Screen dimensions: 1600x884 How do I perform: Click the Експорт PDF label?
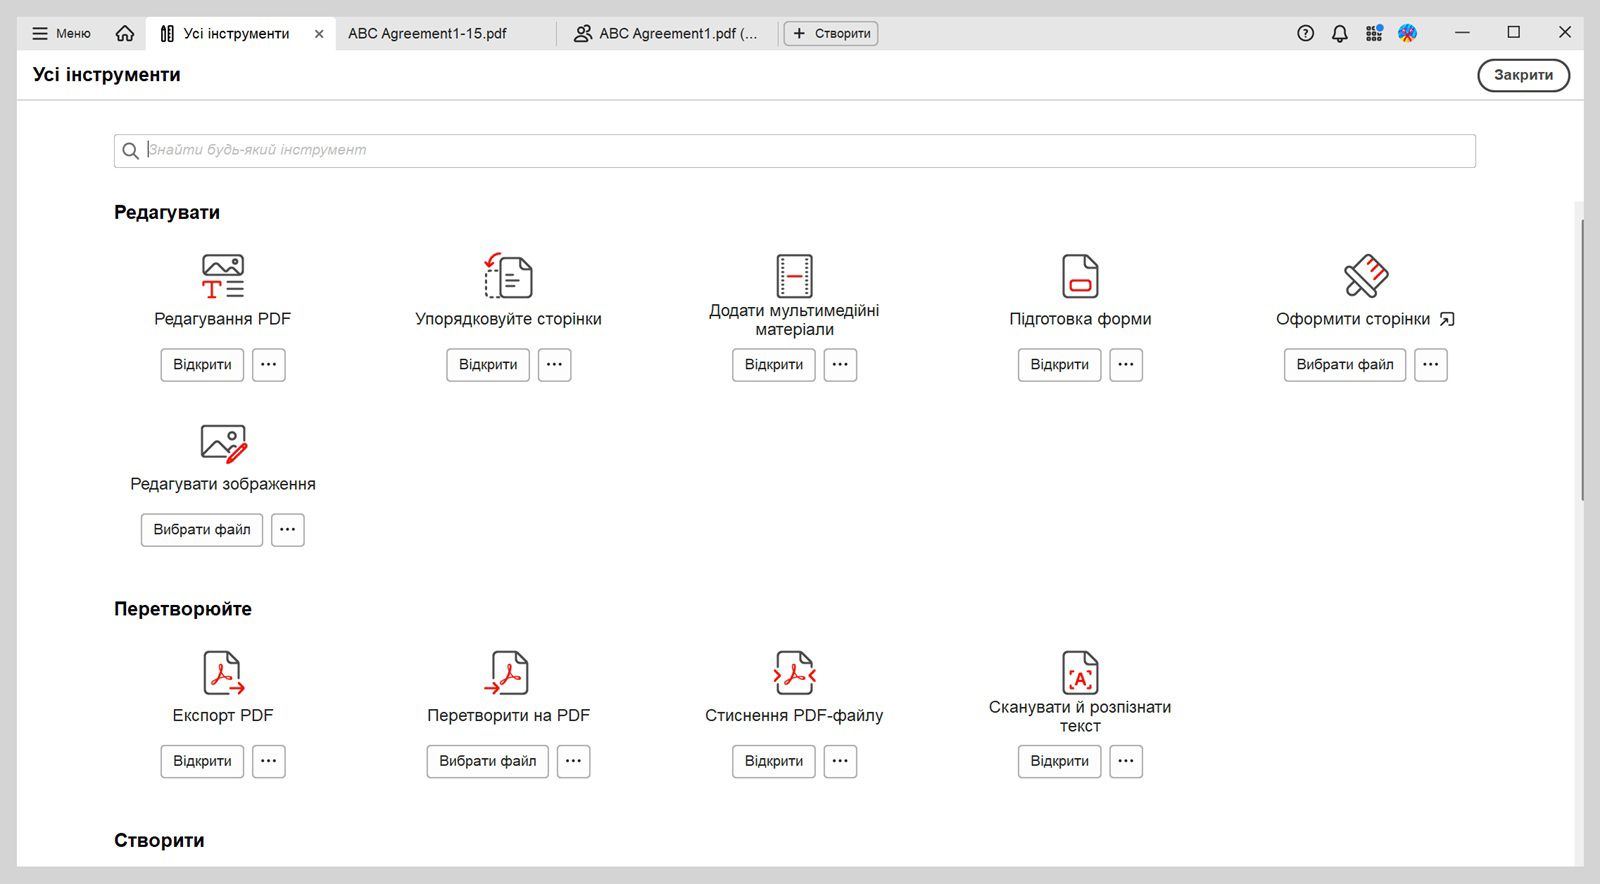223,715
